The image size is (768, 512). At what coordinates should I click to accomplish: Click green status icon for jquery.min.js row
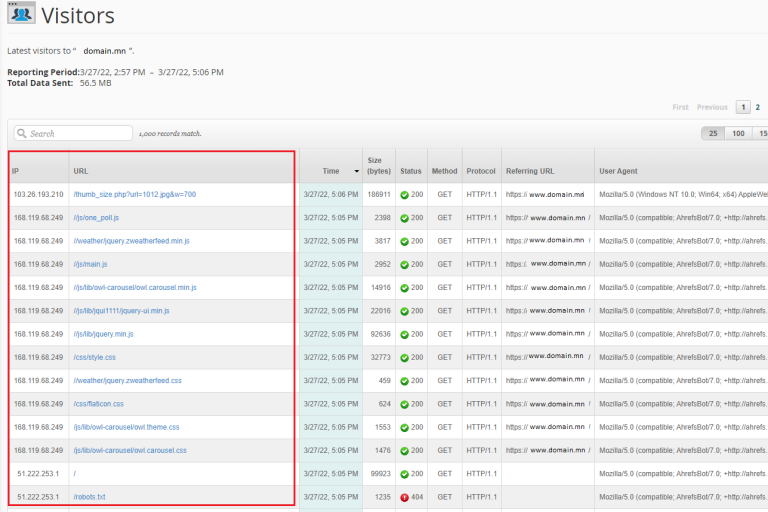tap(404, 335)
